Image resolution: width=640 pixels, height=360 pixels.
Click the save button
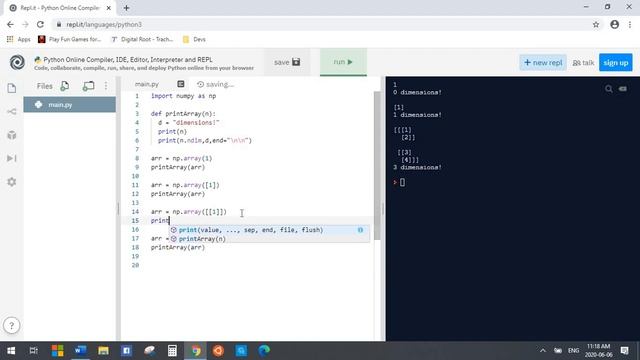click(x=287, y=62)
